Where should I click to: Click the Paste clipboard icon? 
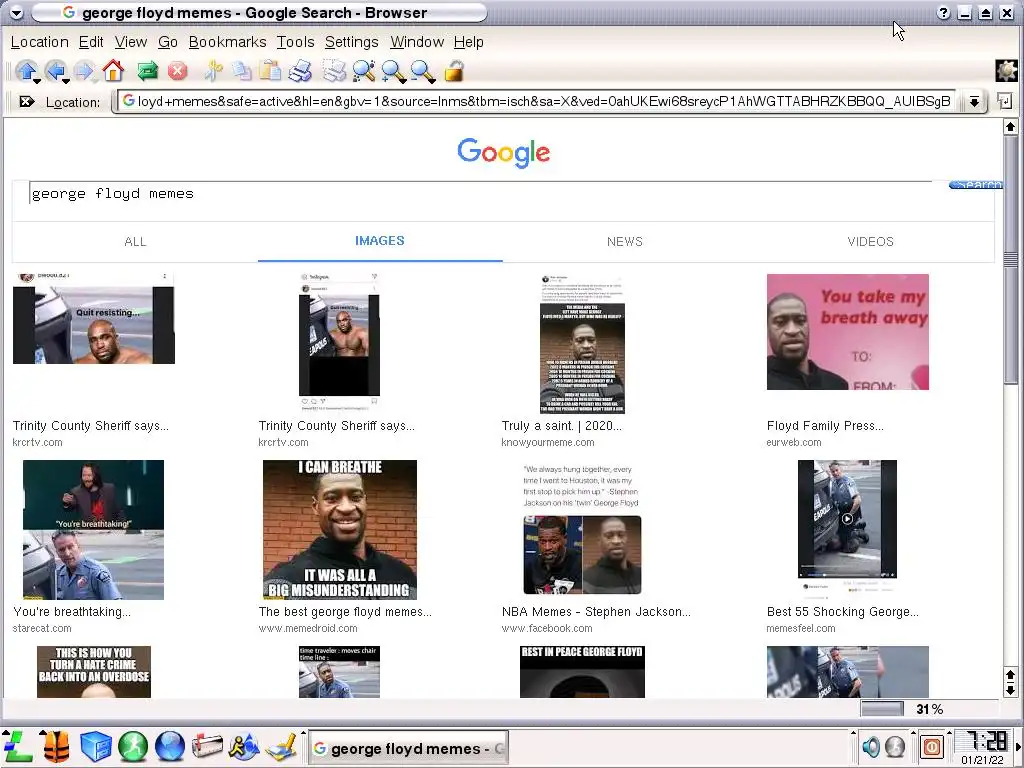[270, 71]
